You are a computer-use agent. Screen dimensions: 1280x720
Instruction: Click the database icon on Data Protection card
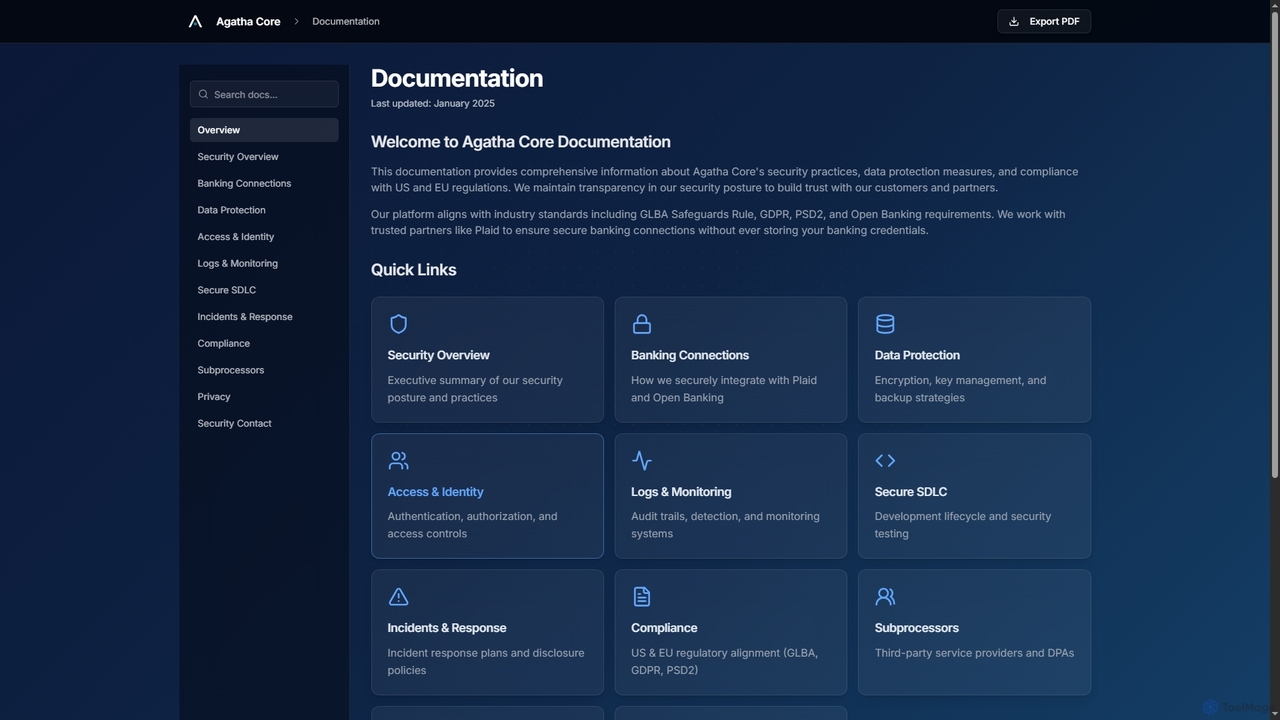(x=885, y=324)
